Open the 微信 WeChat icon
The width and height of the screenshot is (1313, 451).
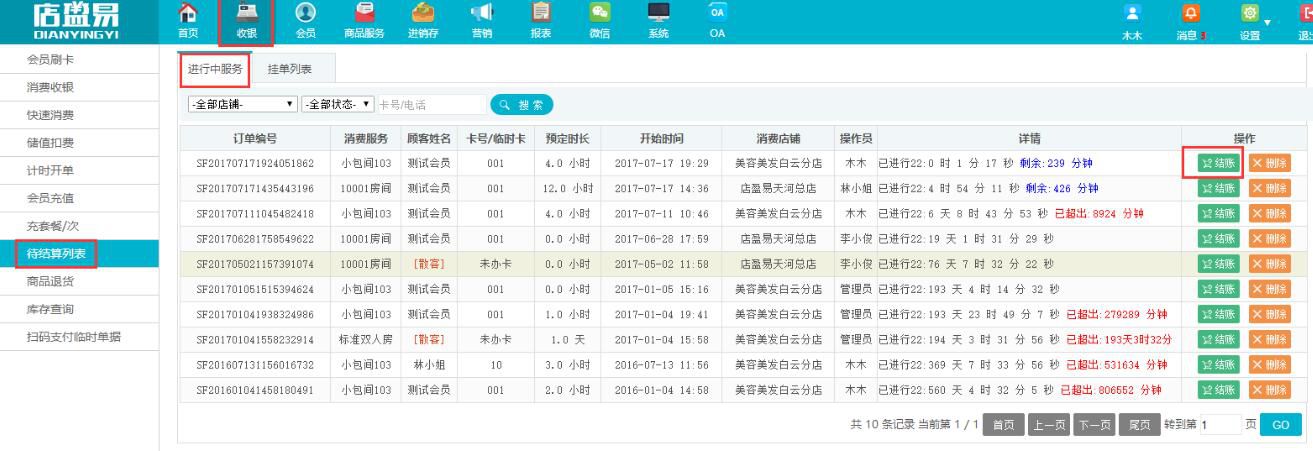[600, 14]
